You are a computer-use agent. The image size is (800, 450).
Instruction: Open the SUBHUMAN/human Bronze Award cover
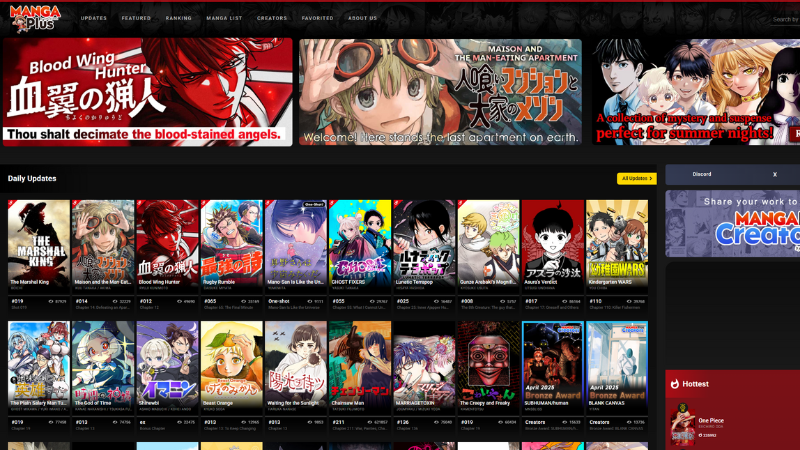click(x=553, y=367)
